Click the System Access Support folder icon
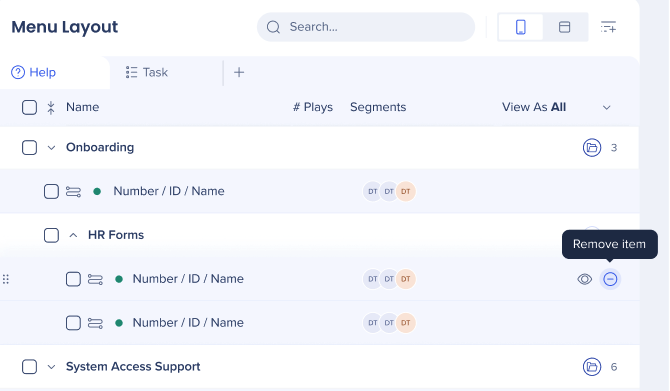The height and width of the screenshot is (391, 670). tap(592, 367)
